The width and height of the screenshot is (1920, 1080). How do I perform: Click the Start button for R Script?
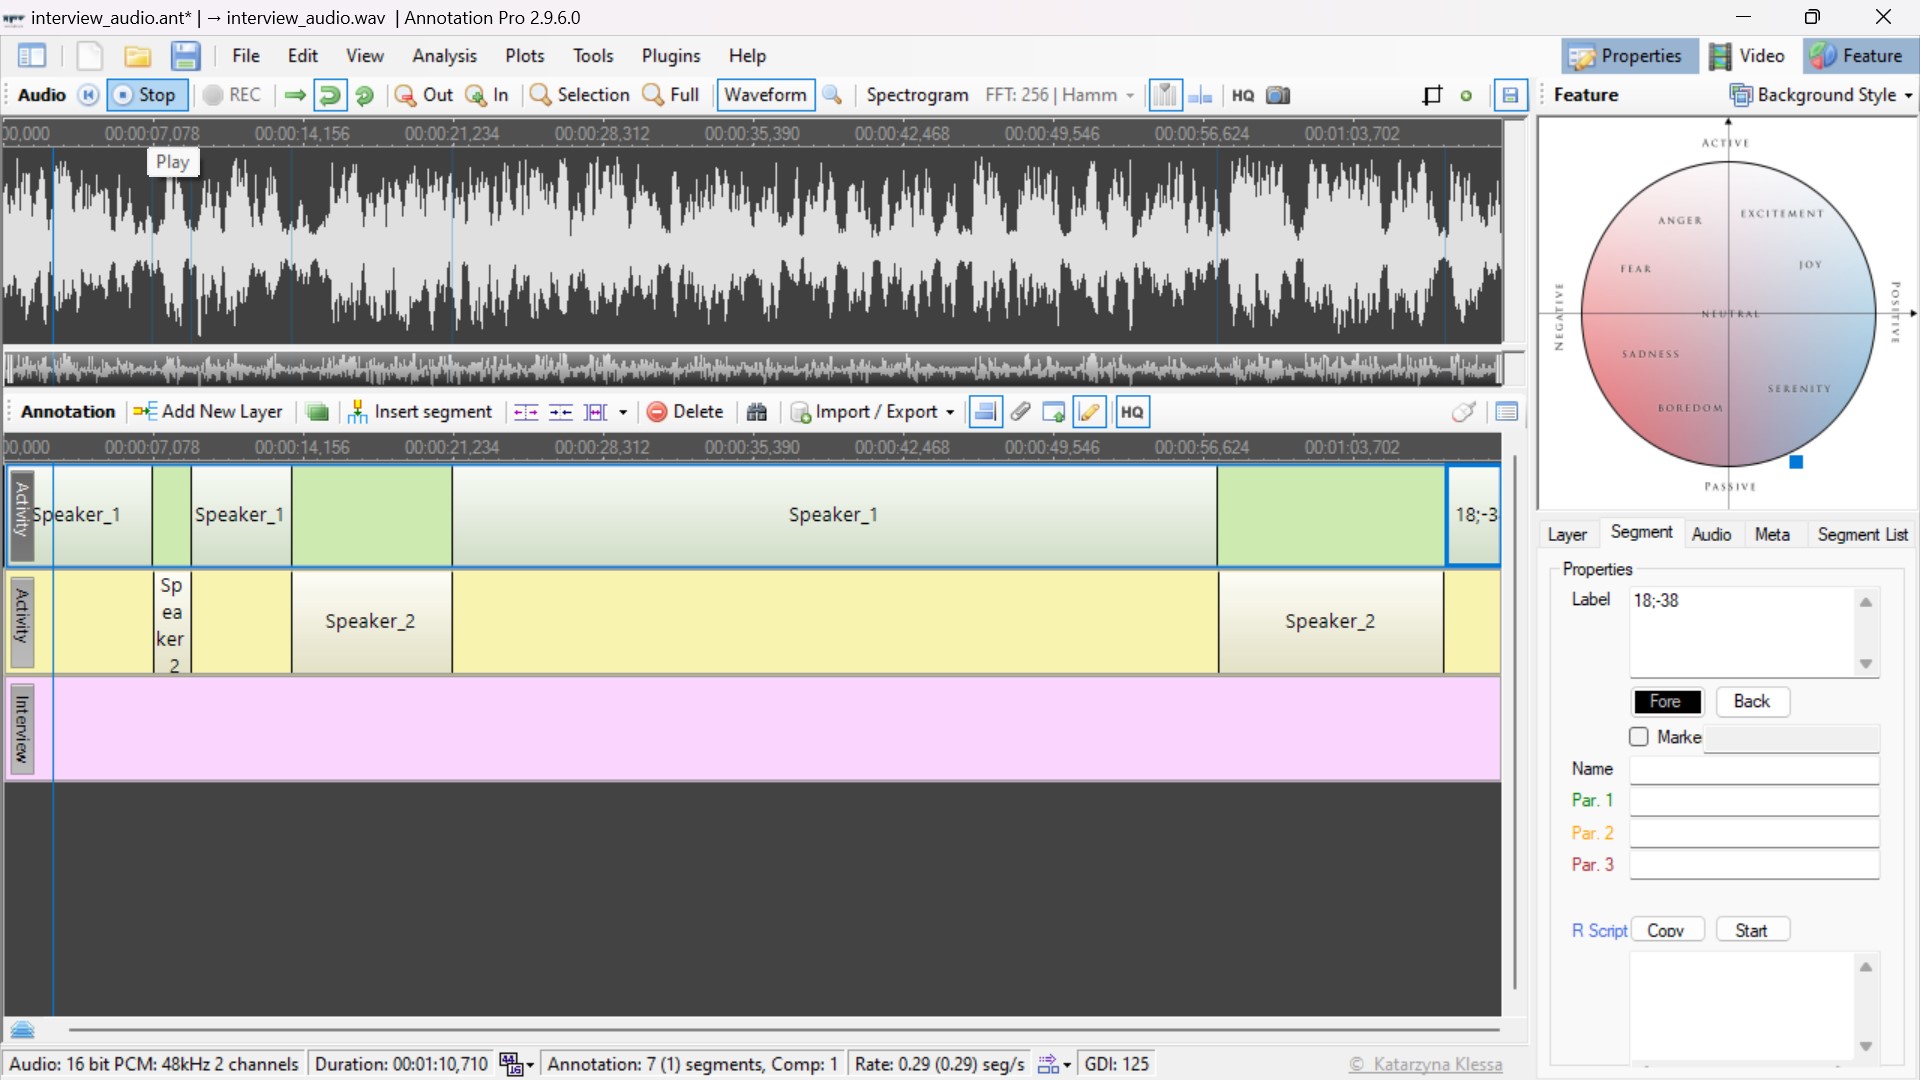[x=1751, y=930]
